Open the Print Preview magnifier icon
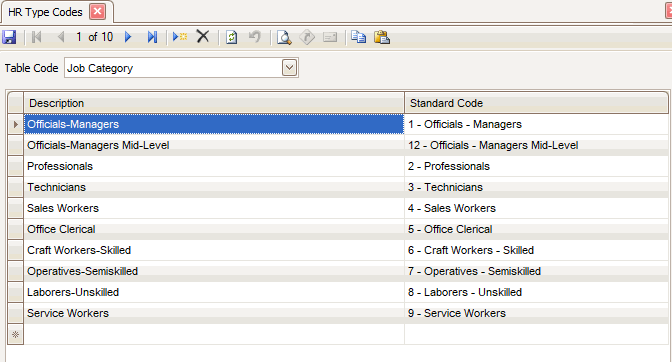 pos(284,37)
